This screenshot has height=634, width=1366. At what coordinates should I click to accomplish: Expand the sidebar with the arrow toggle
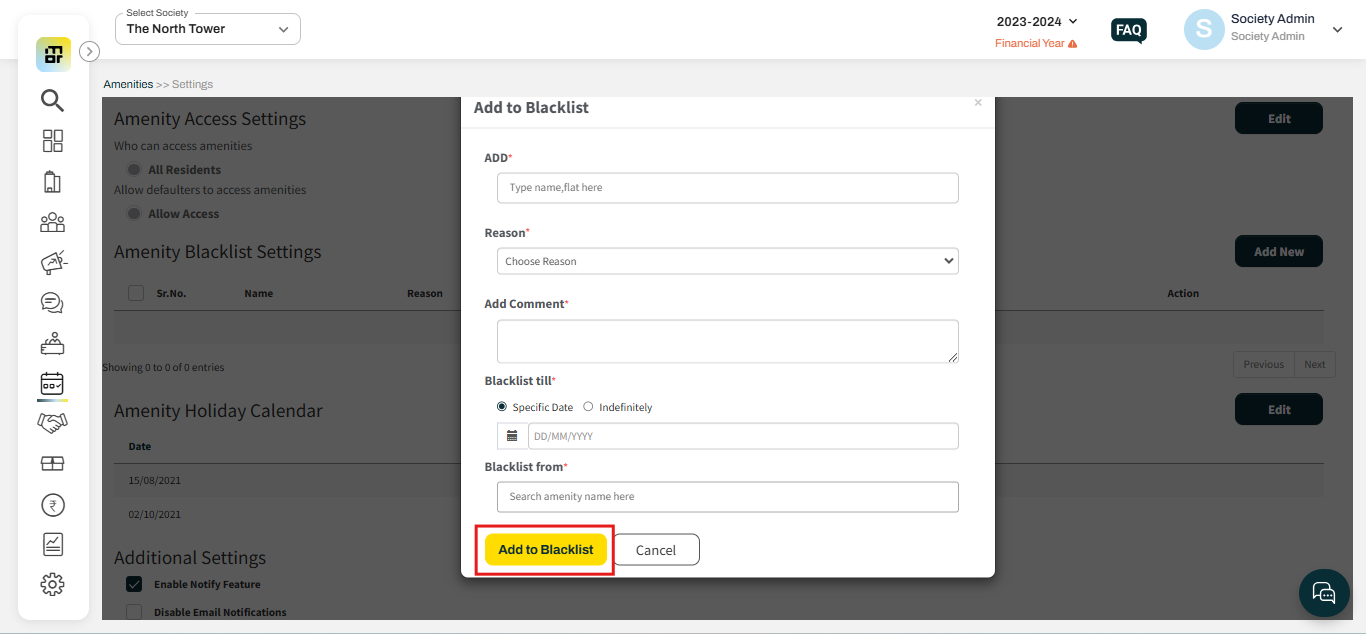click(89, 51)
